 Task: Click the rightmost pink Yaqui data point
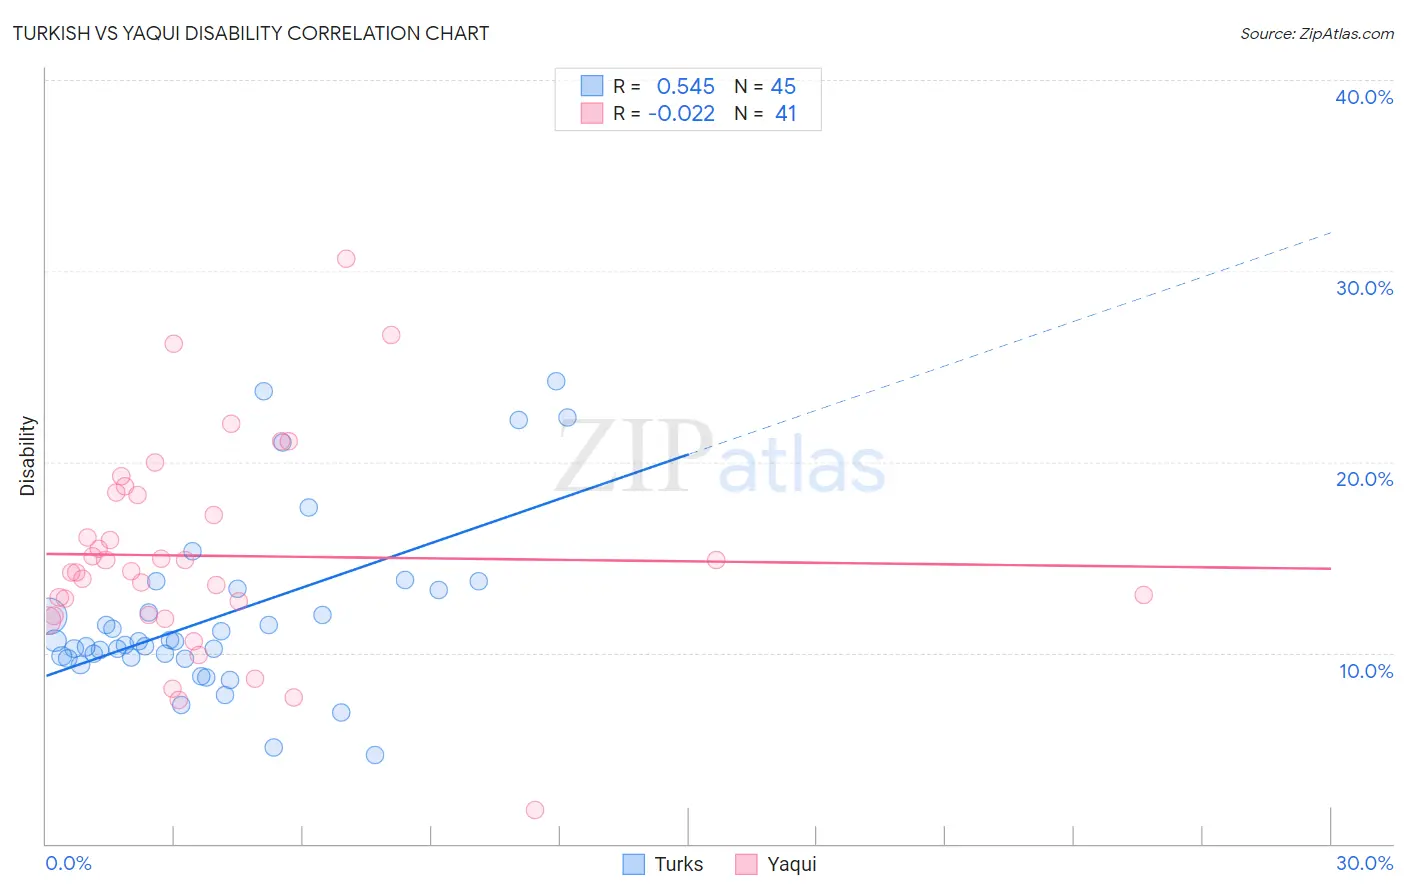point(1144,595)
